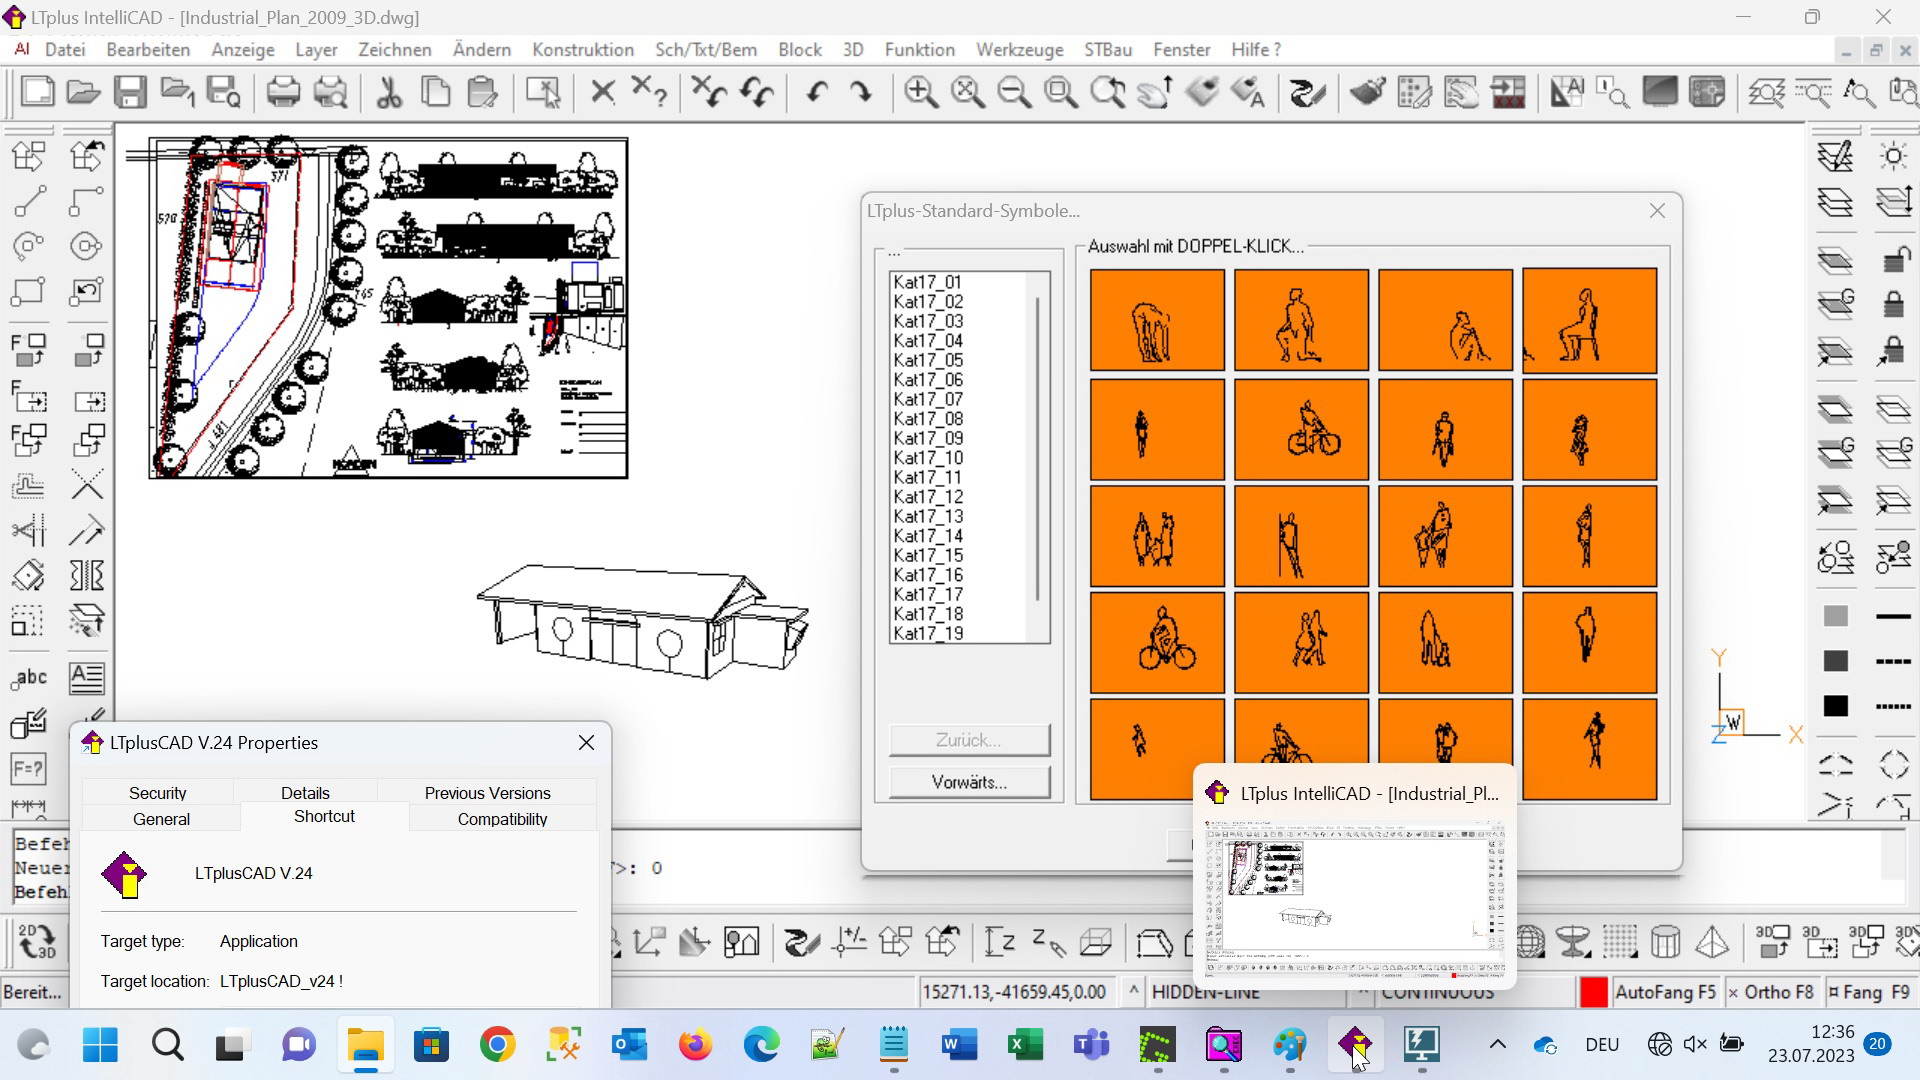
Task: Click the LTplus IntelliCAD taskbar preview thumbnail
Action: click(1355, 899)
